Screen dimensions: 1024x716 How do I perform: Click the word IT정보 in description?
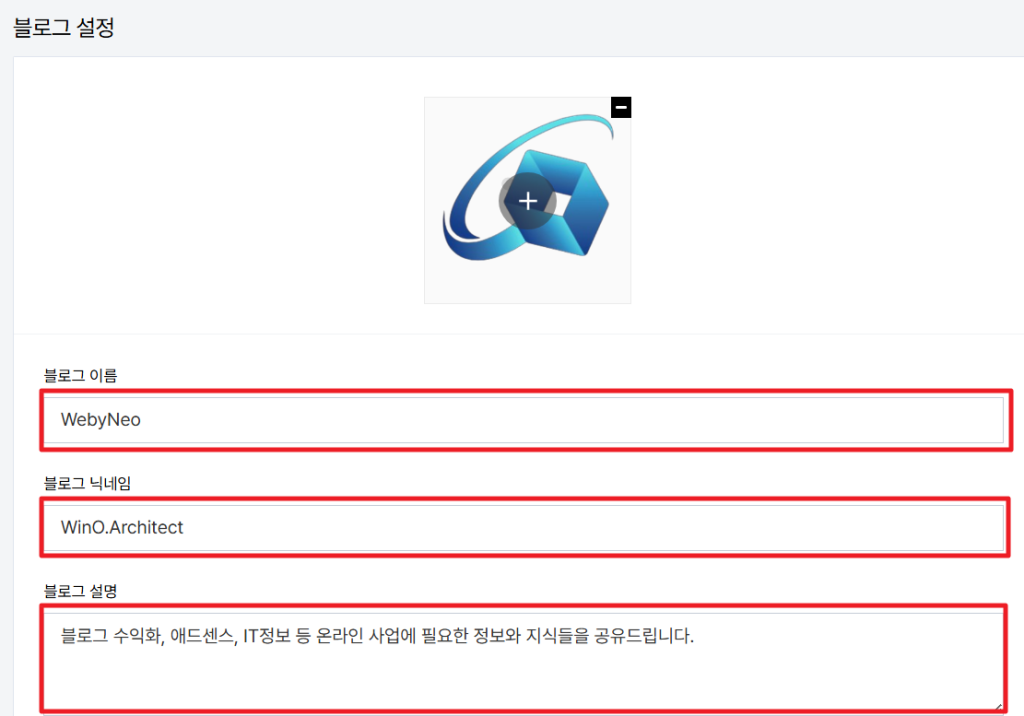266,636
